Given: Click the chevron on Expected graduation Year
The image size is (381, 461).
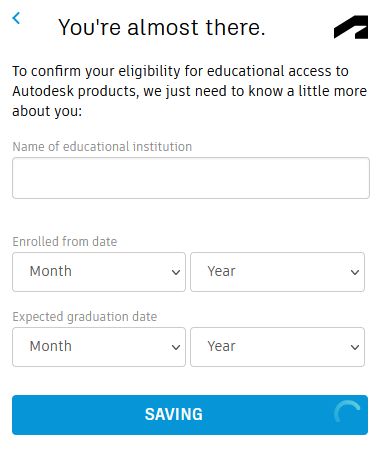Looking at the screenshot, I should pyautogui.click(x=355, y=347).
